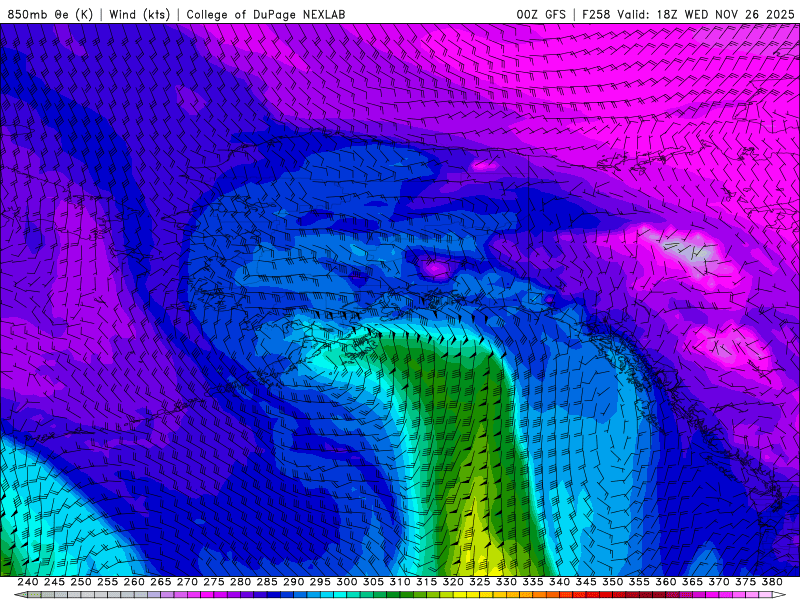Click the 260 value on color scale

[134, 582]
